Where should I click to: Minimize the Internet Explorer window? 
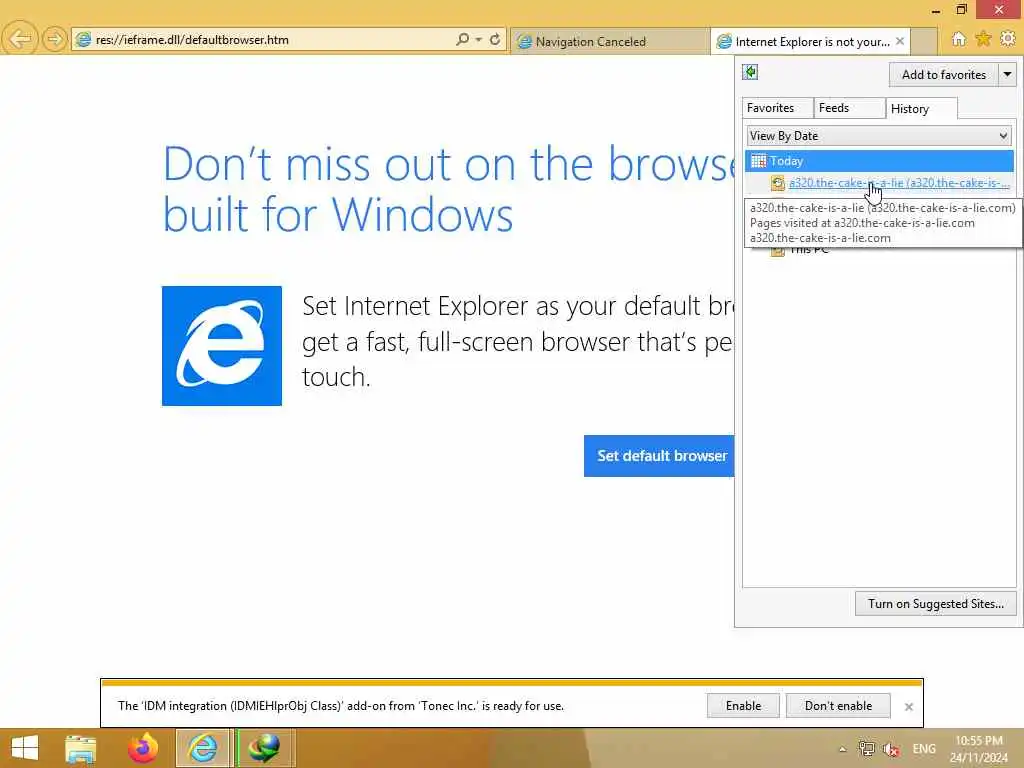[x=935, y=10]
